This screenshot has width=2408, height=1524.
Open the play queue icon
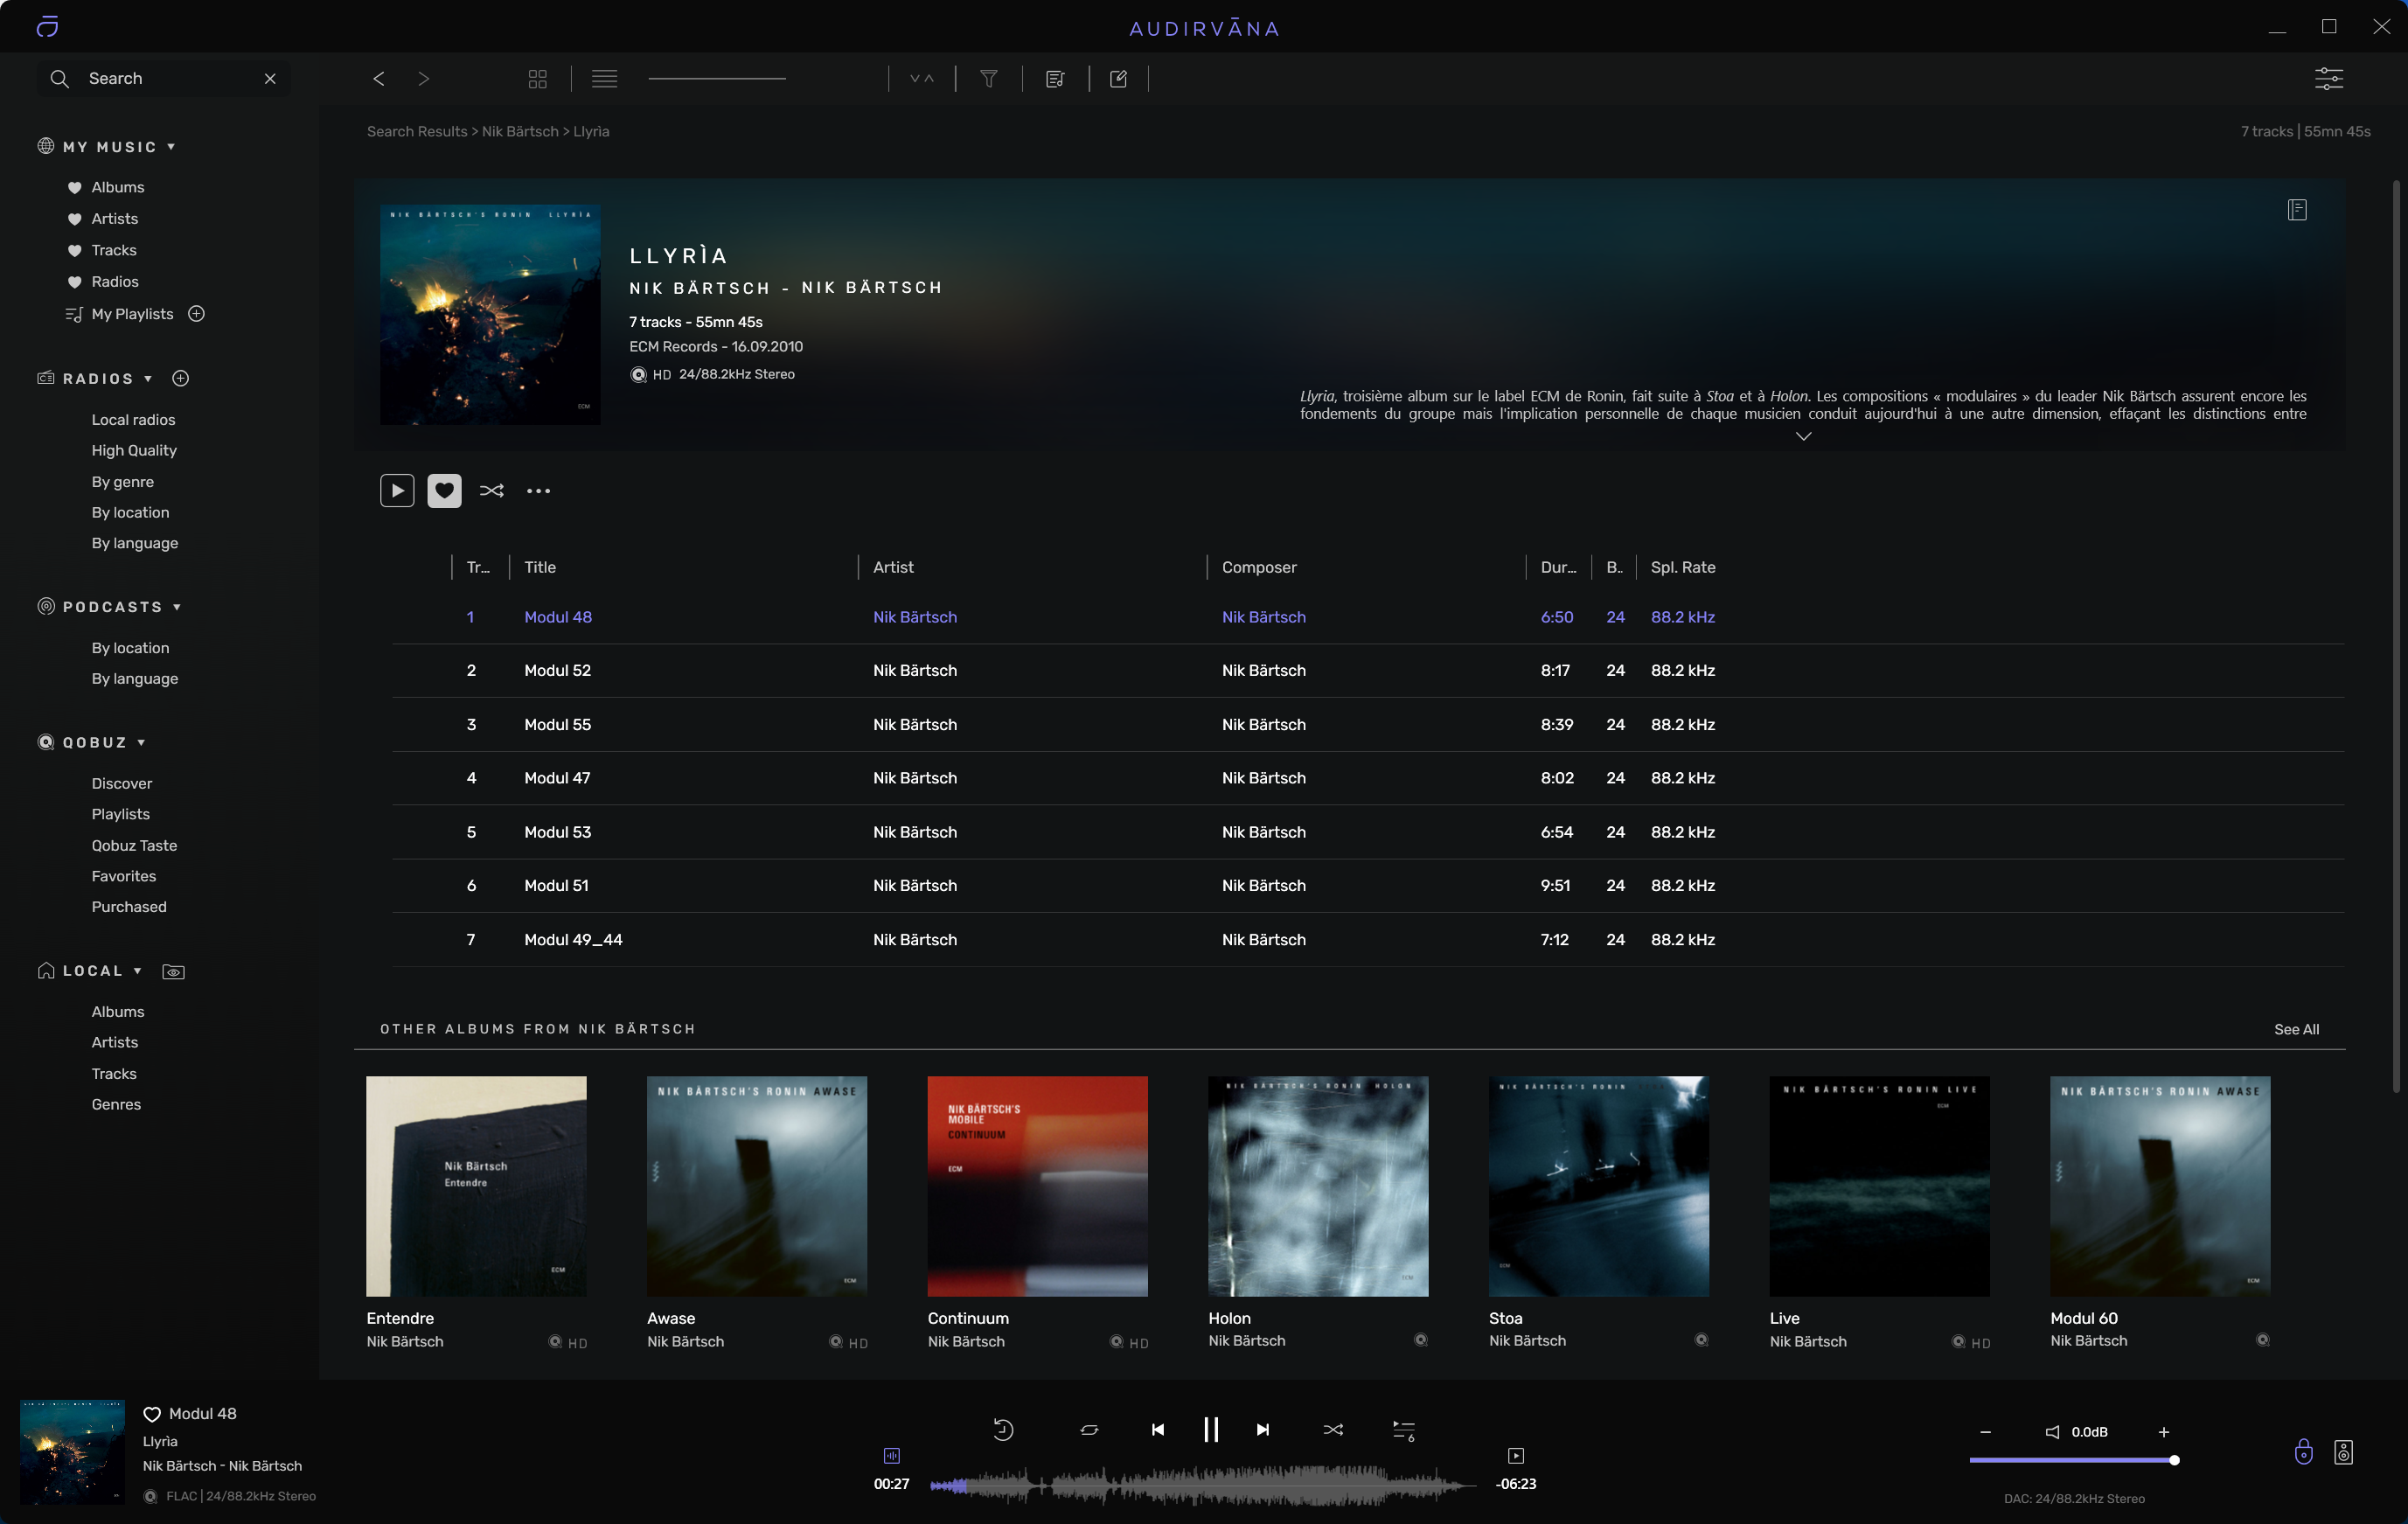pyautogui.click(x=1403, y=1431)
